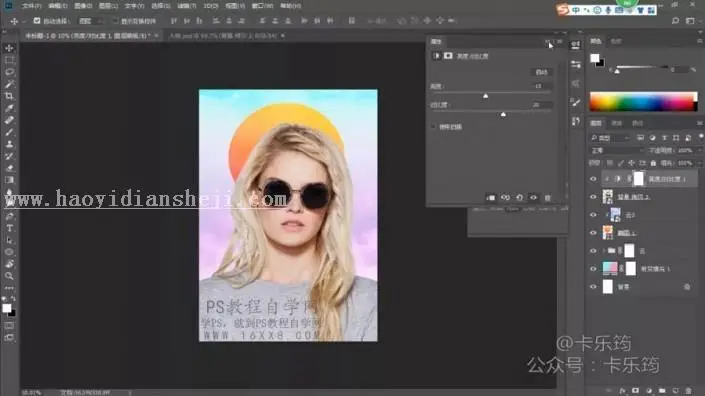The width and height of the screenshot is (705, 396).
Task: Open the layer blend mode dropdown
Action: 616,151
